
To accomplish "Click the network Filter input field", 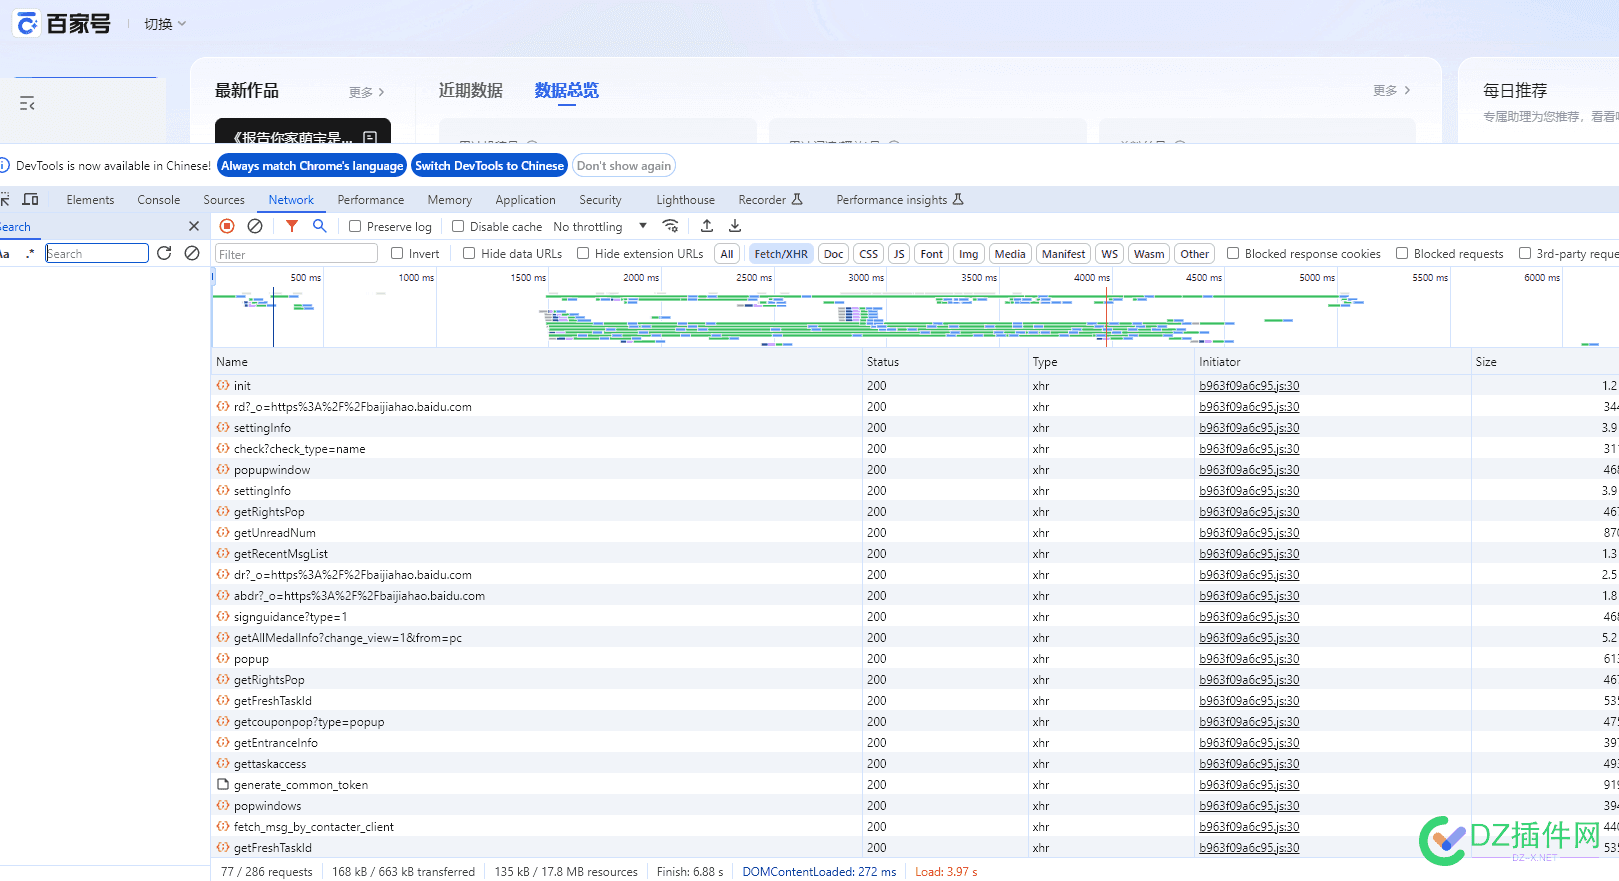I will tap(296, 253).
